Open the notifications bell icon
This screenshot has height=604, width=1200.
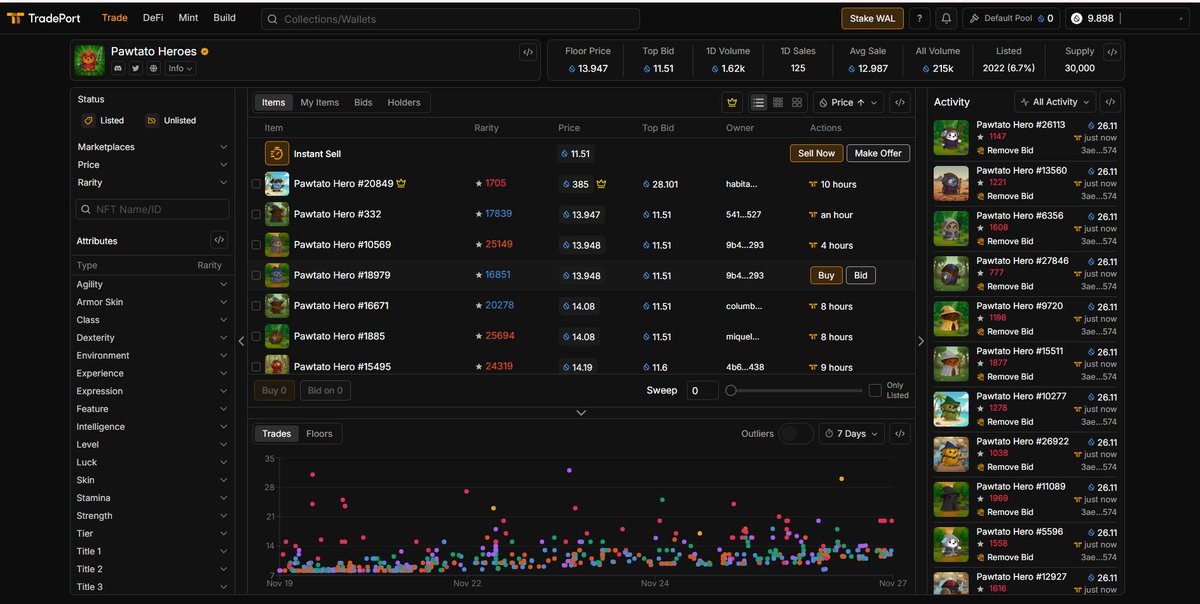click(946, 19)
